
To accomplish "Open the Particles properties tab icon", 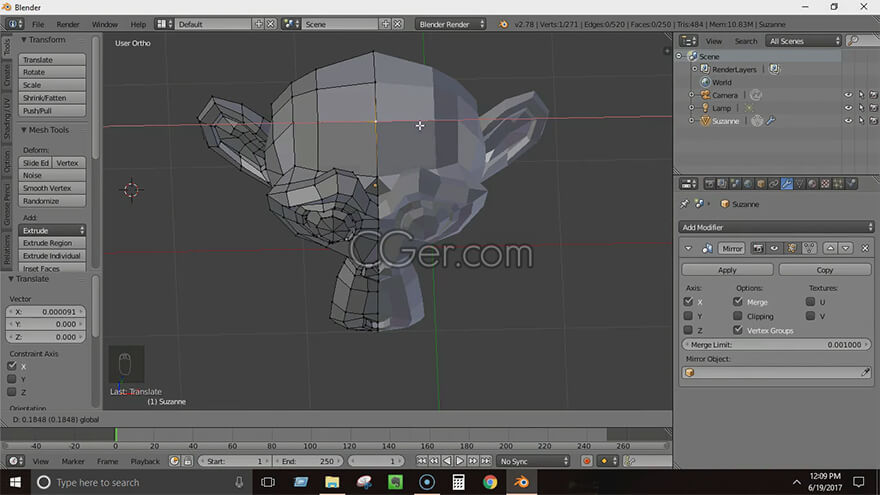I will point(838,184).
